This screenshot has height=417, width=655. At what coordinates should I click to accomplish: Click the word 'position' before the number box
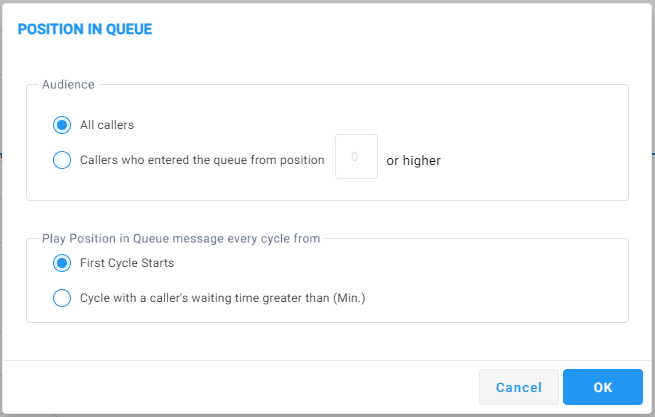pos(301,160)
